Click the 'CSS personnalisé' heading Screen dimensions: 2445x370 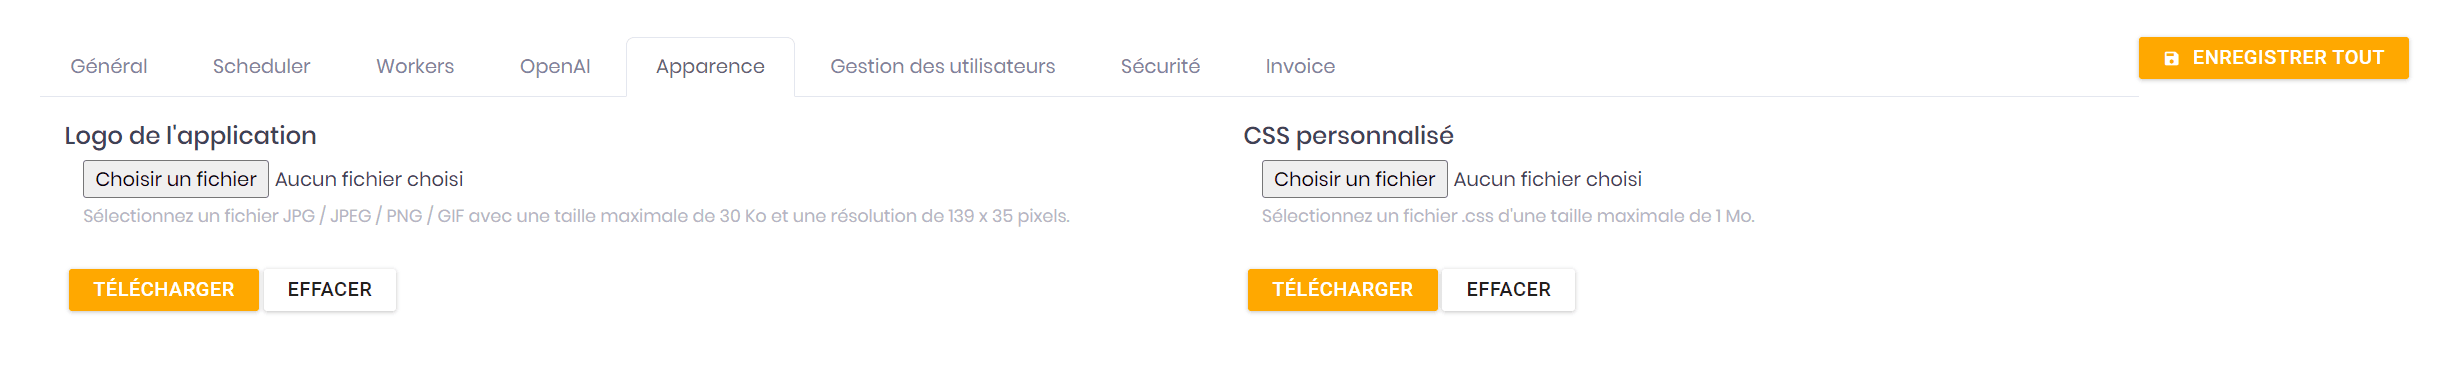point(1349,136)
